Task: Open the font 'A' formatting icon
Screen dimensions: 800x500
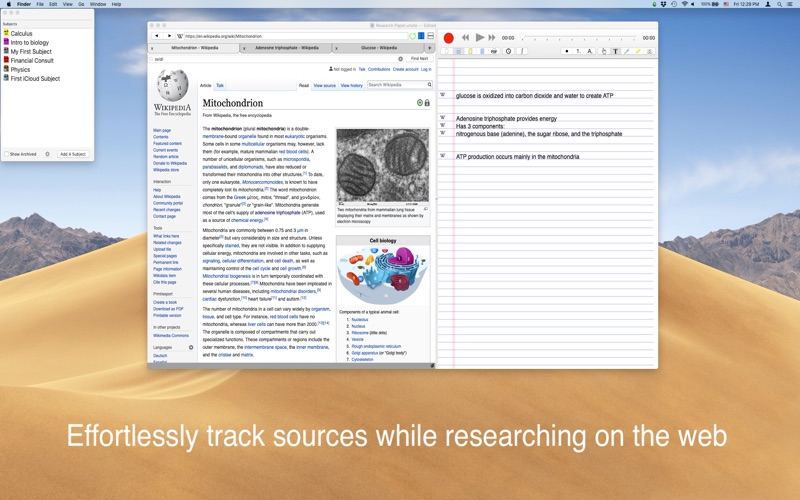Action: click(x=589, y=51)
